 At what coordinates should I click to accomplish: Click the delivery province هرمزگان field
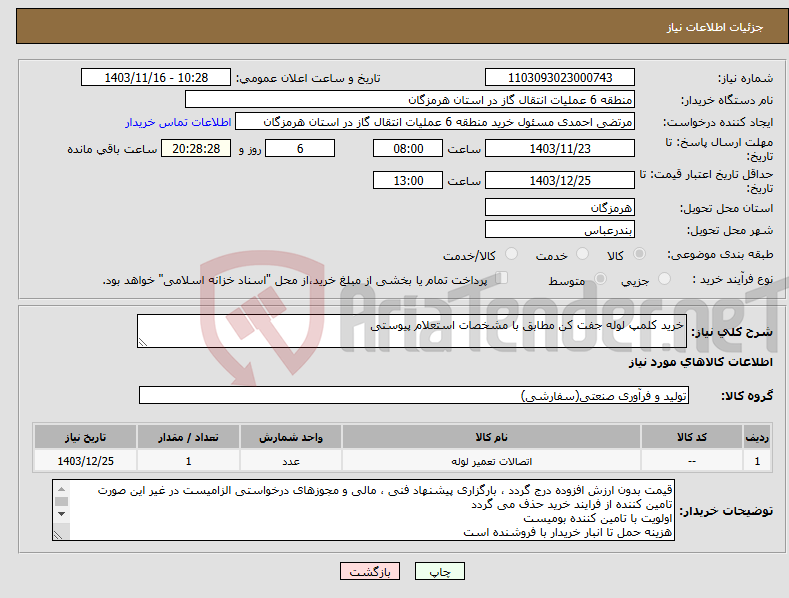click(560, 207)
